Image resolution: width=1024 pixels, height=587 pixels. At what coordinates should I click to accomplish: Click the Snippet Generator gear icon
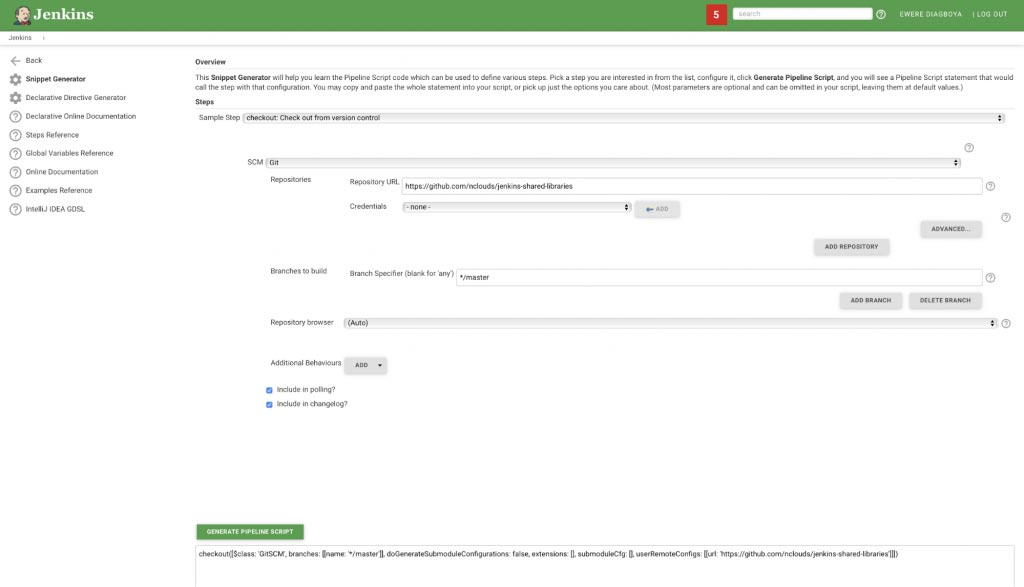pos(15,79)
